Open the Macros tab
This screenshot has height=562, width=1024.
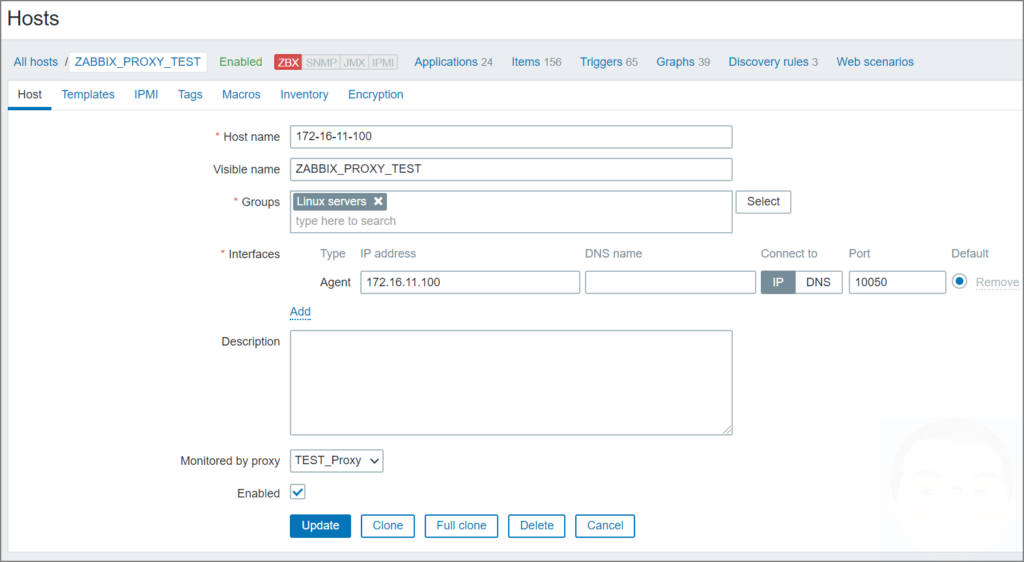[x=241, y=95]
